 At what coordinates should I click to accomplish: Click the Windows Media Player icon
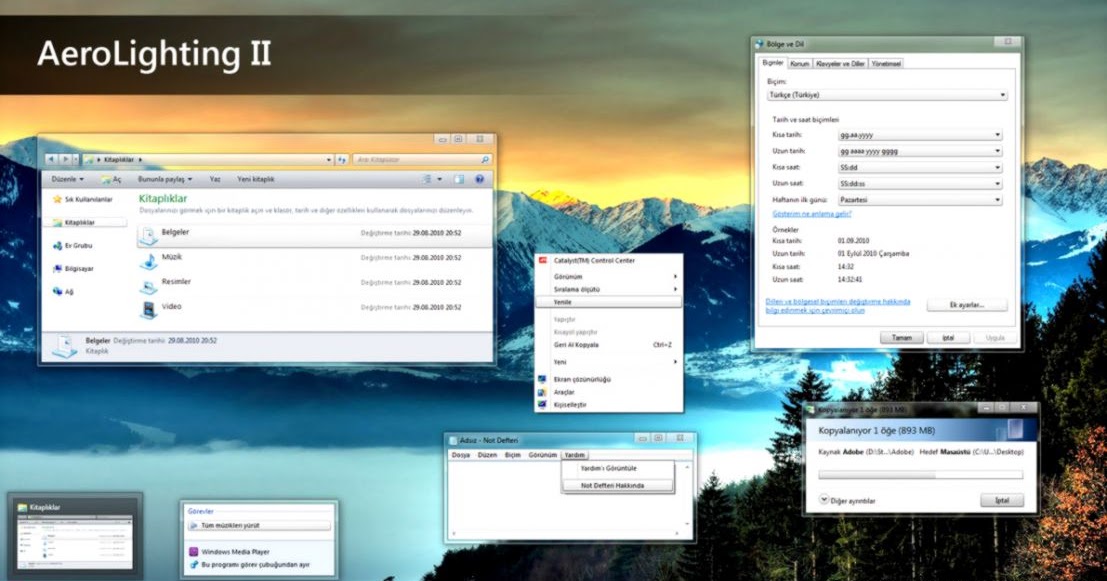point(192,550)
